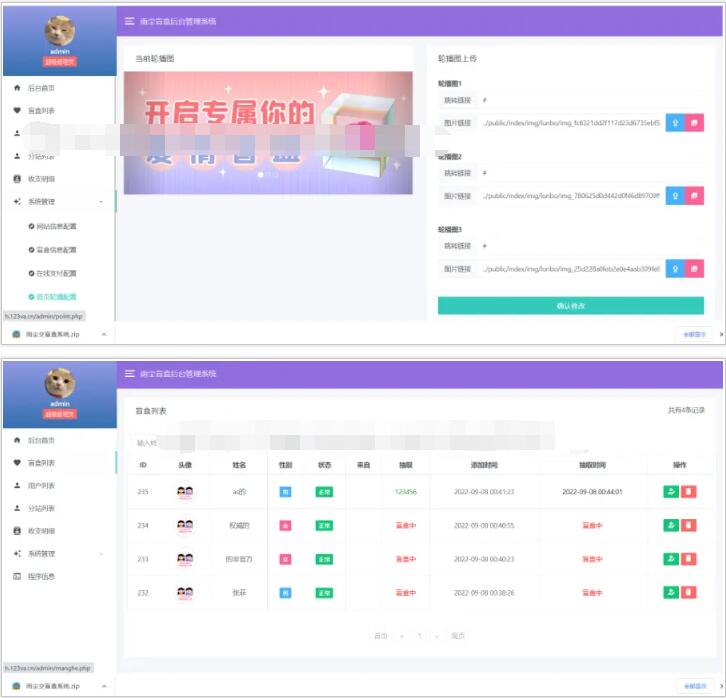
Task: Click the green user icon in row 232
Action: [671, 592]
